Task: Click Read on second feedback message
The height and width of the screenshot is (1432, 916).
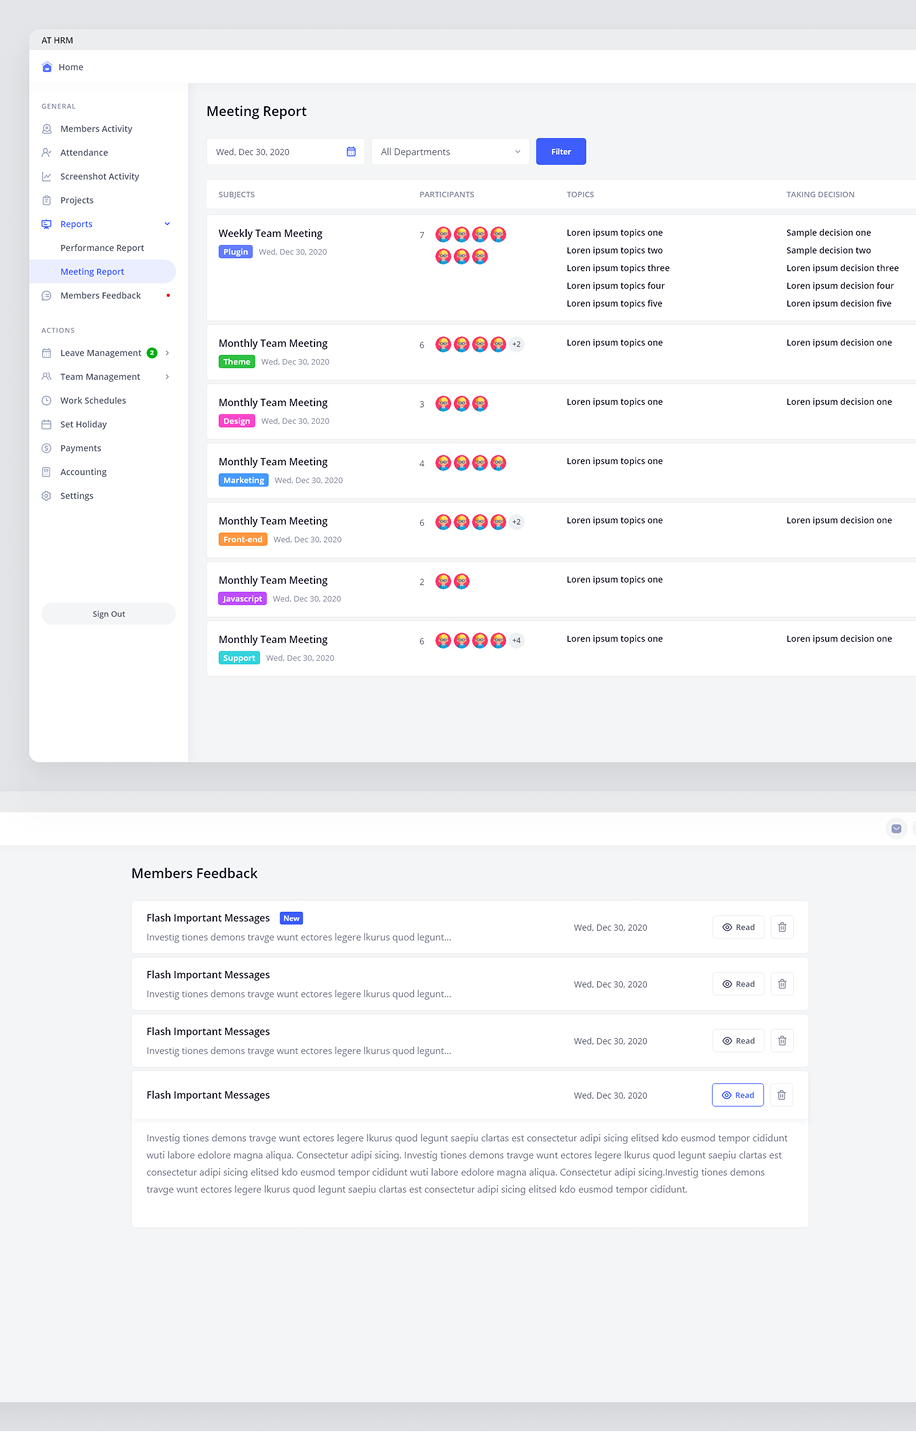Action: [x=738, y=984]
